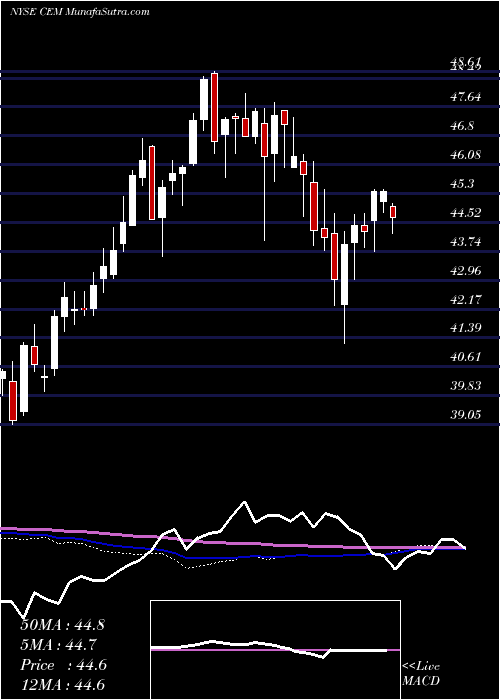Click the 46.08 price axis label

click(466, 155)
